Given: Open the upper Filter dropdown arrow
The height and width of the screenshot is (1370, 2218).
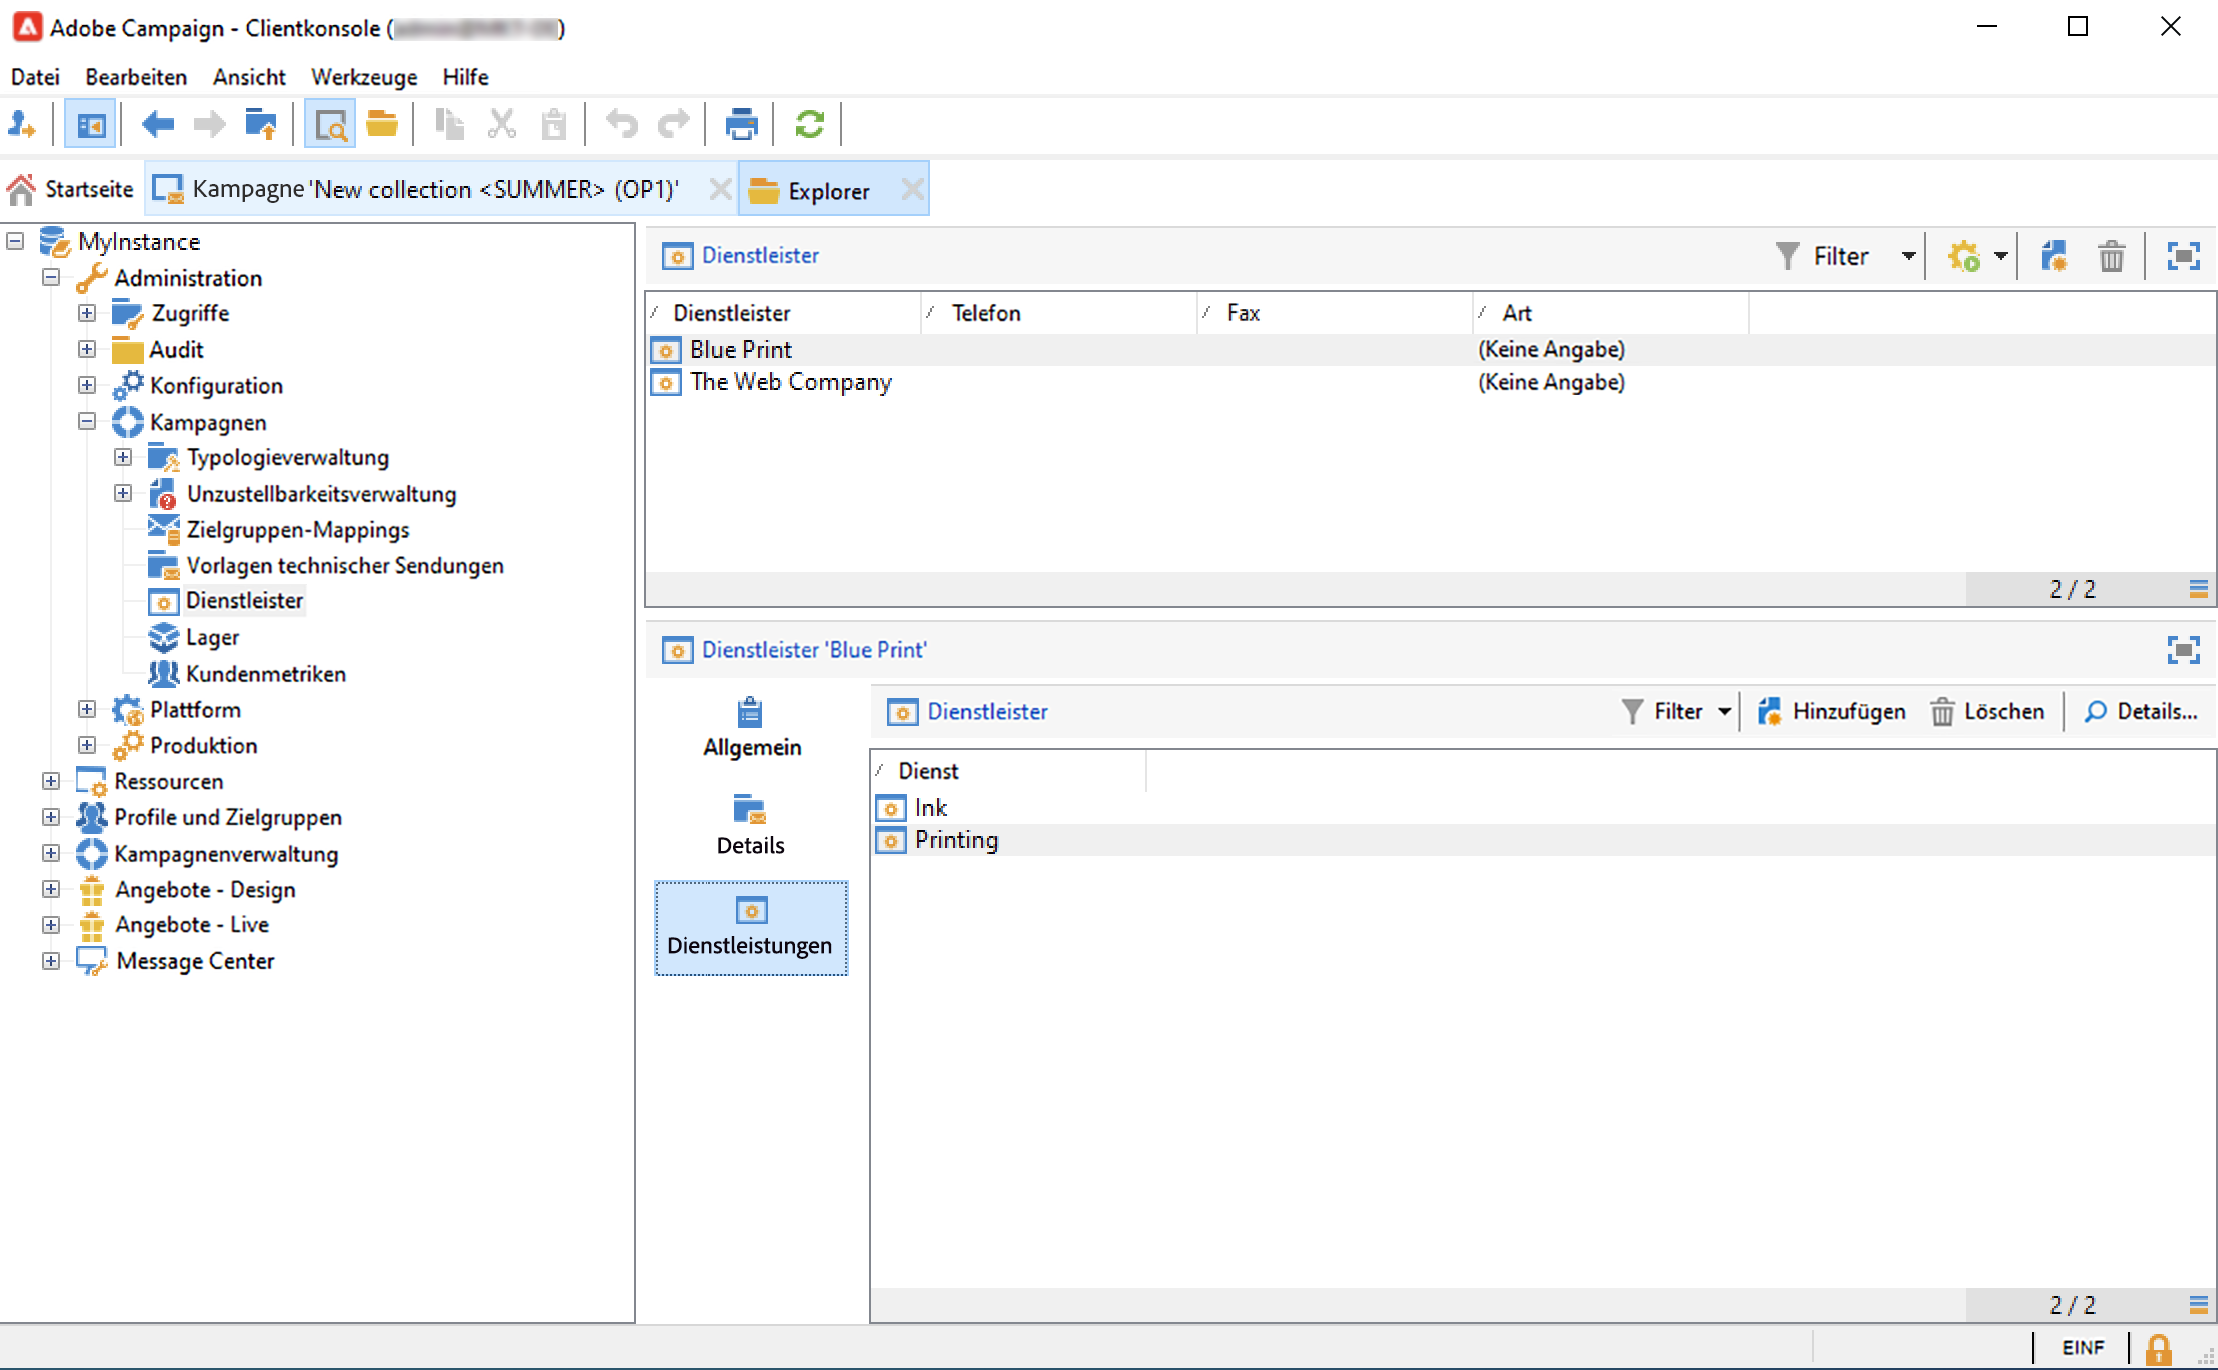Looking at the screenshot, I should tap(1908, 256).
